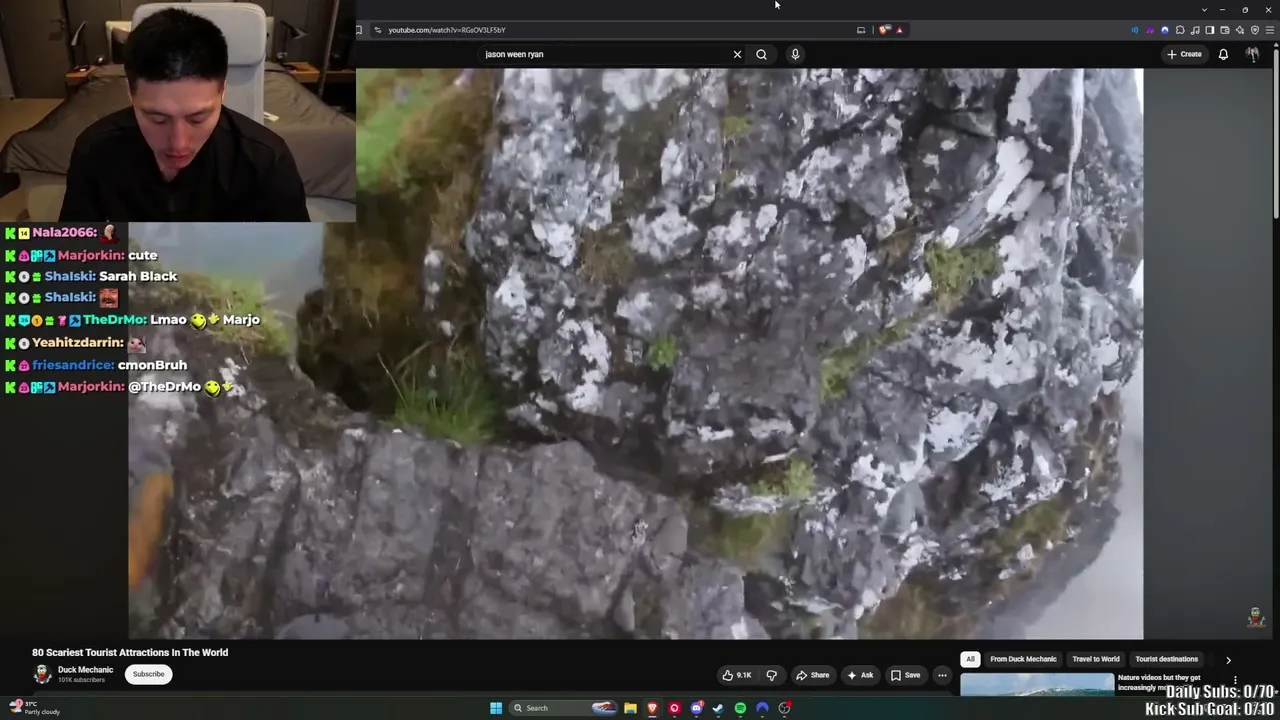Screen dimensions: 1280x720
Task: Open the Duck Mechanic channel name link
Action: pos(85,670)
